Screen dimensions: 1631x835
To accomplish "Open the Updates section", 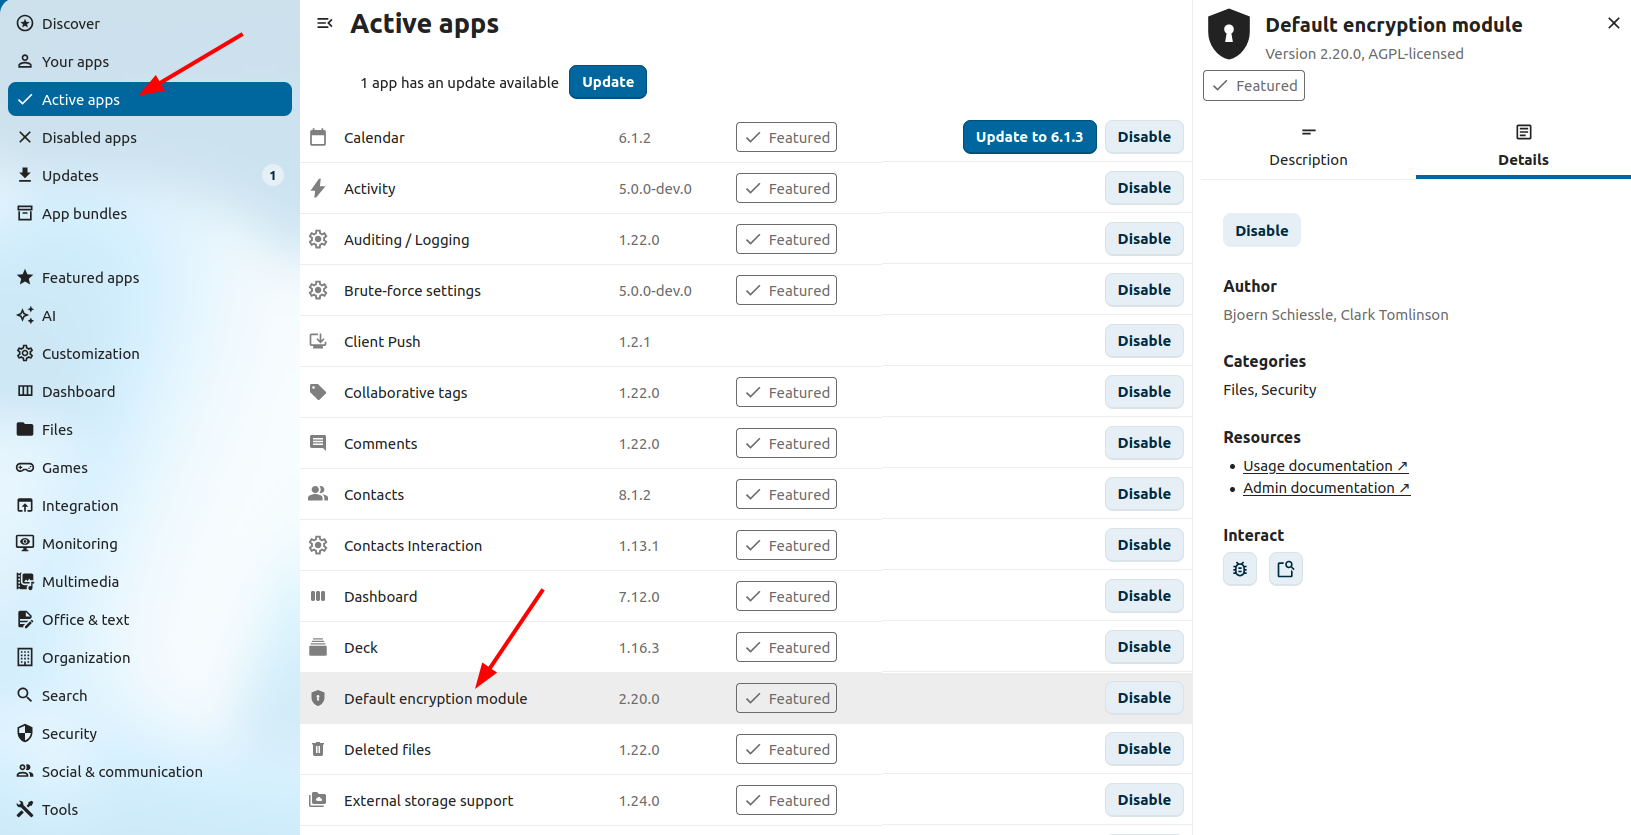I will pos(70,176).
